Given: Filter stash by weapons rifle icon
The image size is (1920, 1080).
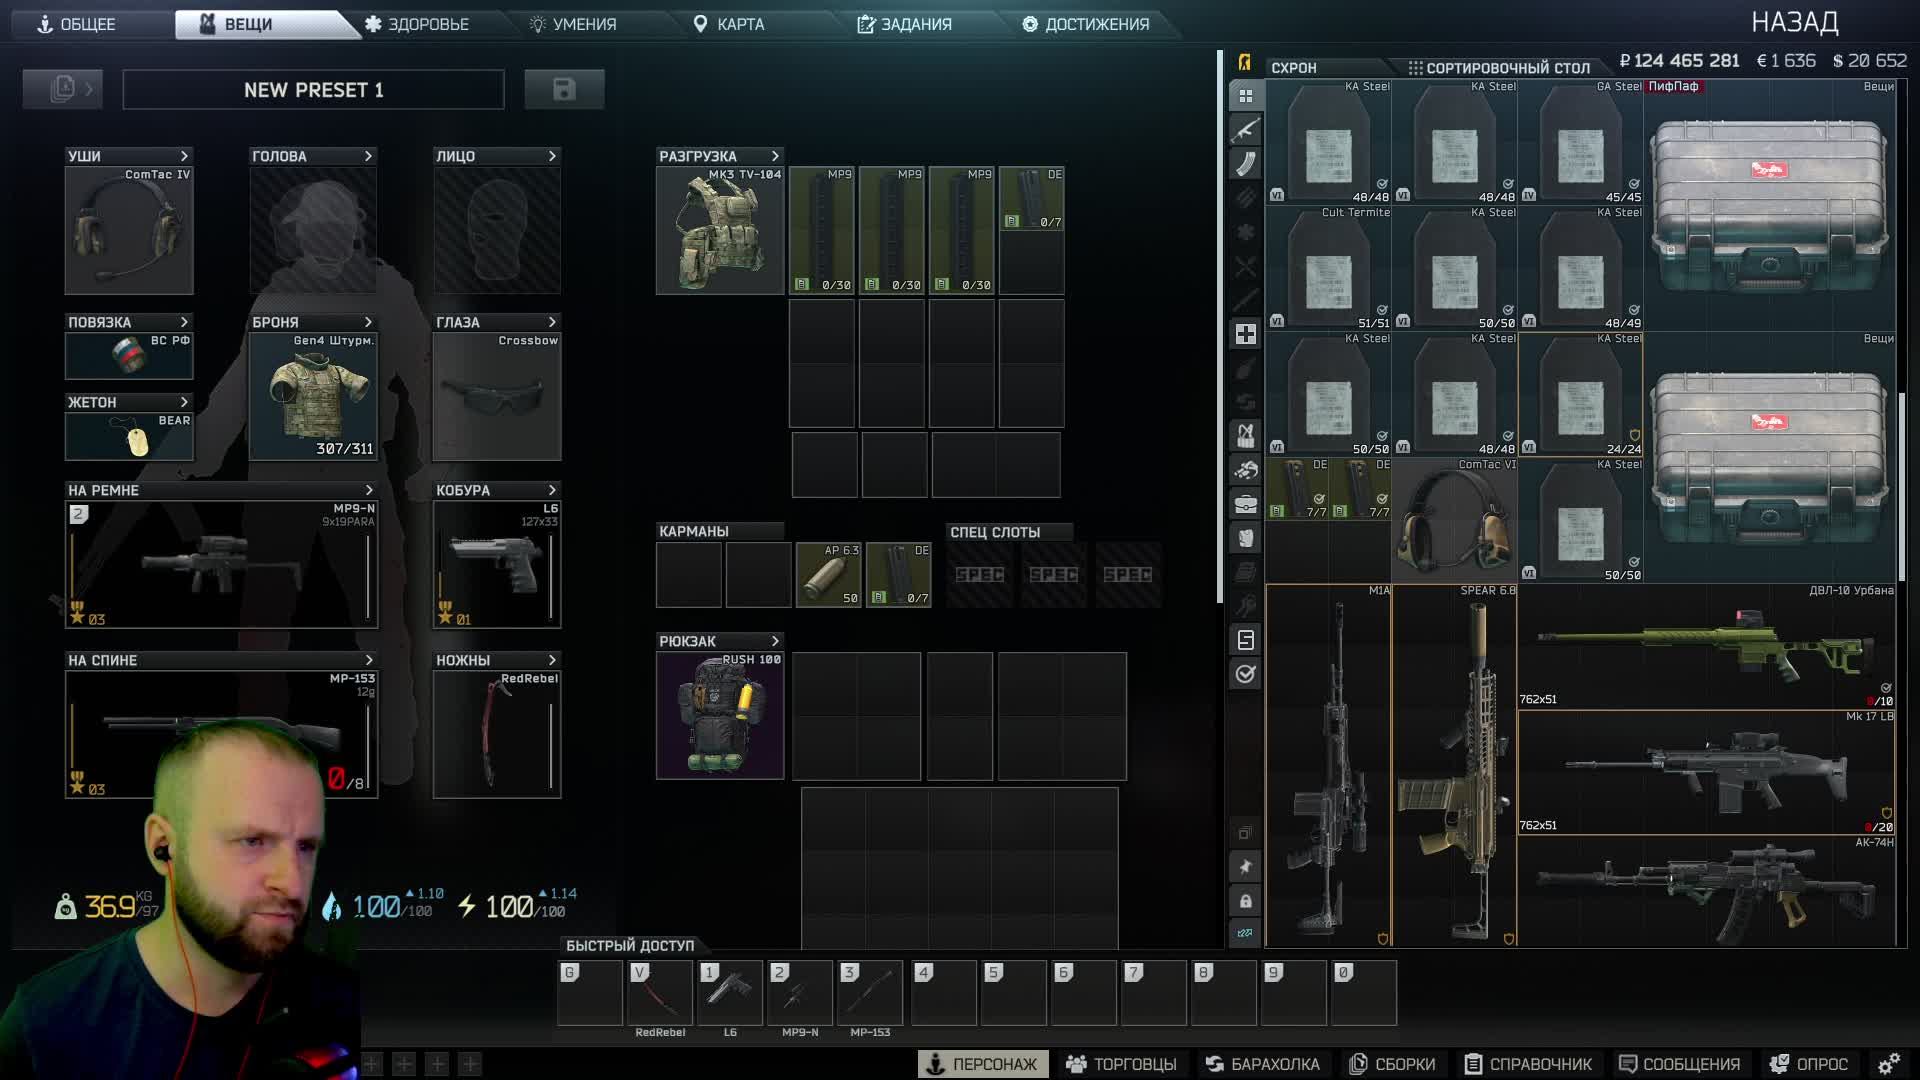Looking at the screenshot, I should tap(1245, 130).
